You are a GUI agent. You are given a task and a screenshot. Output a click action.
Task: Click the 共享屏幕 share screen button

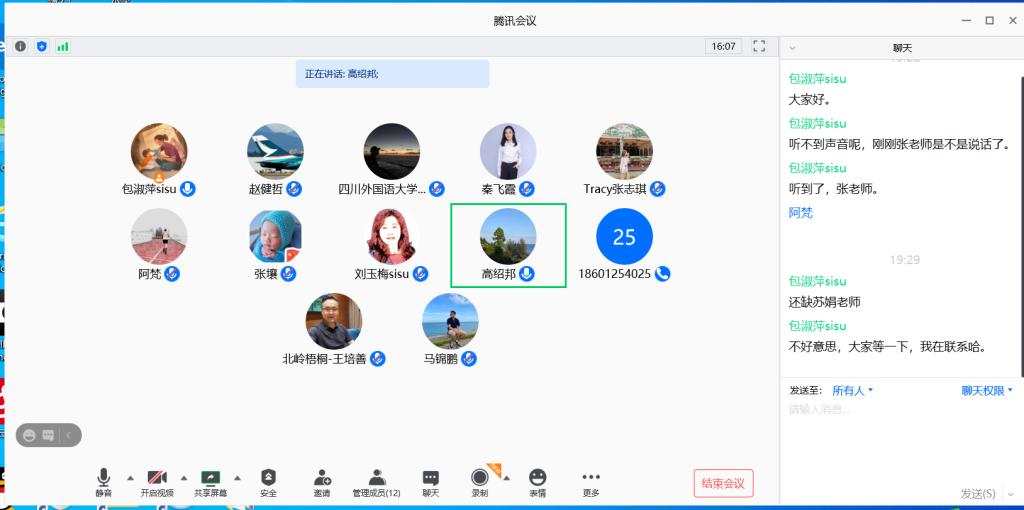[210, 482]
